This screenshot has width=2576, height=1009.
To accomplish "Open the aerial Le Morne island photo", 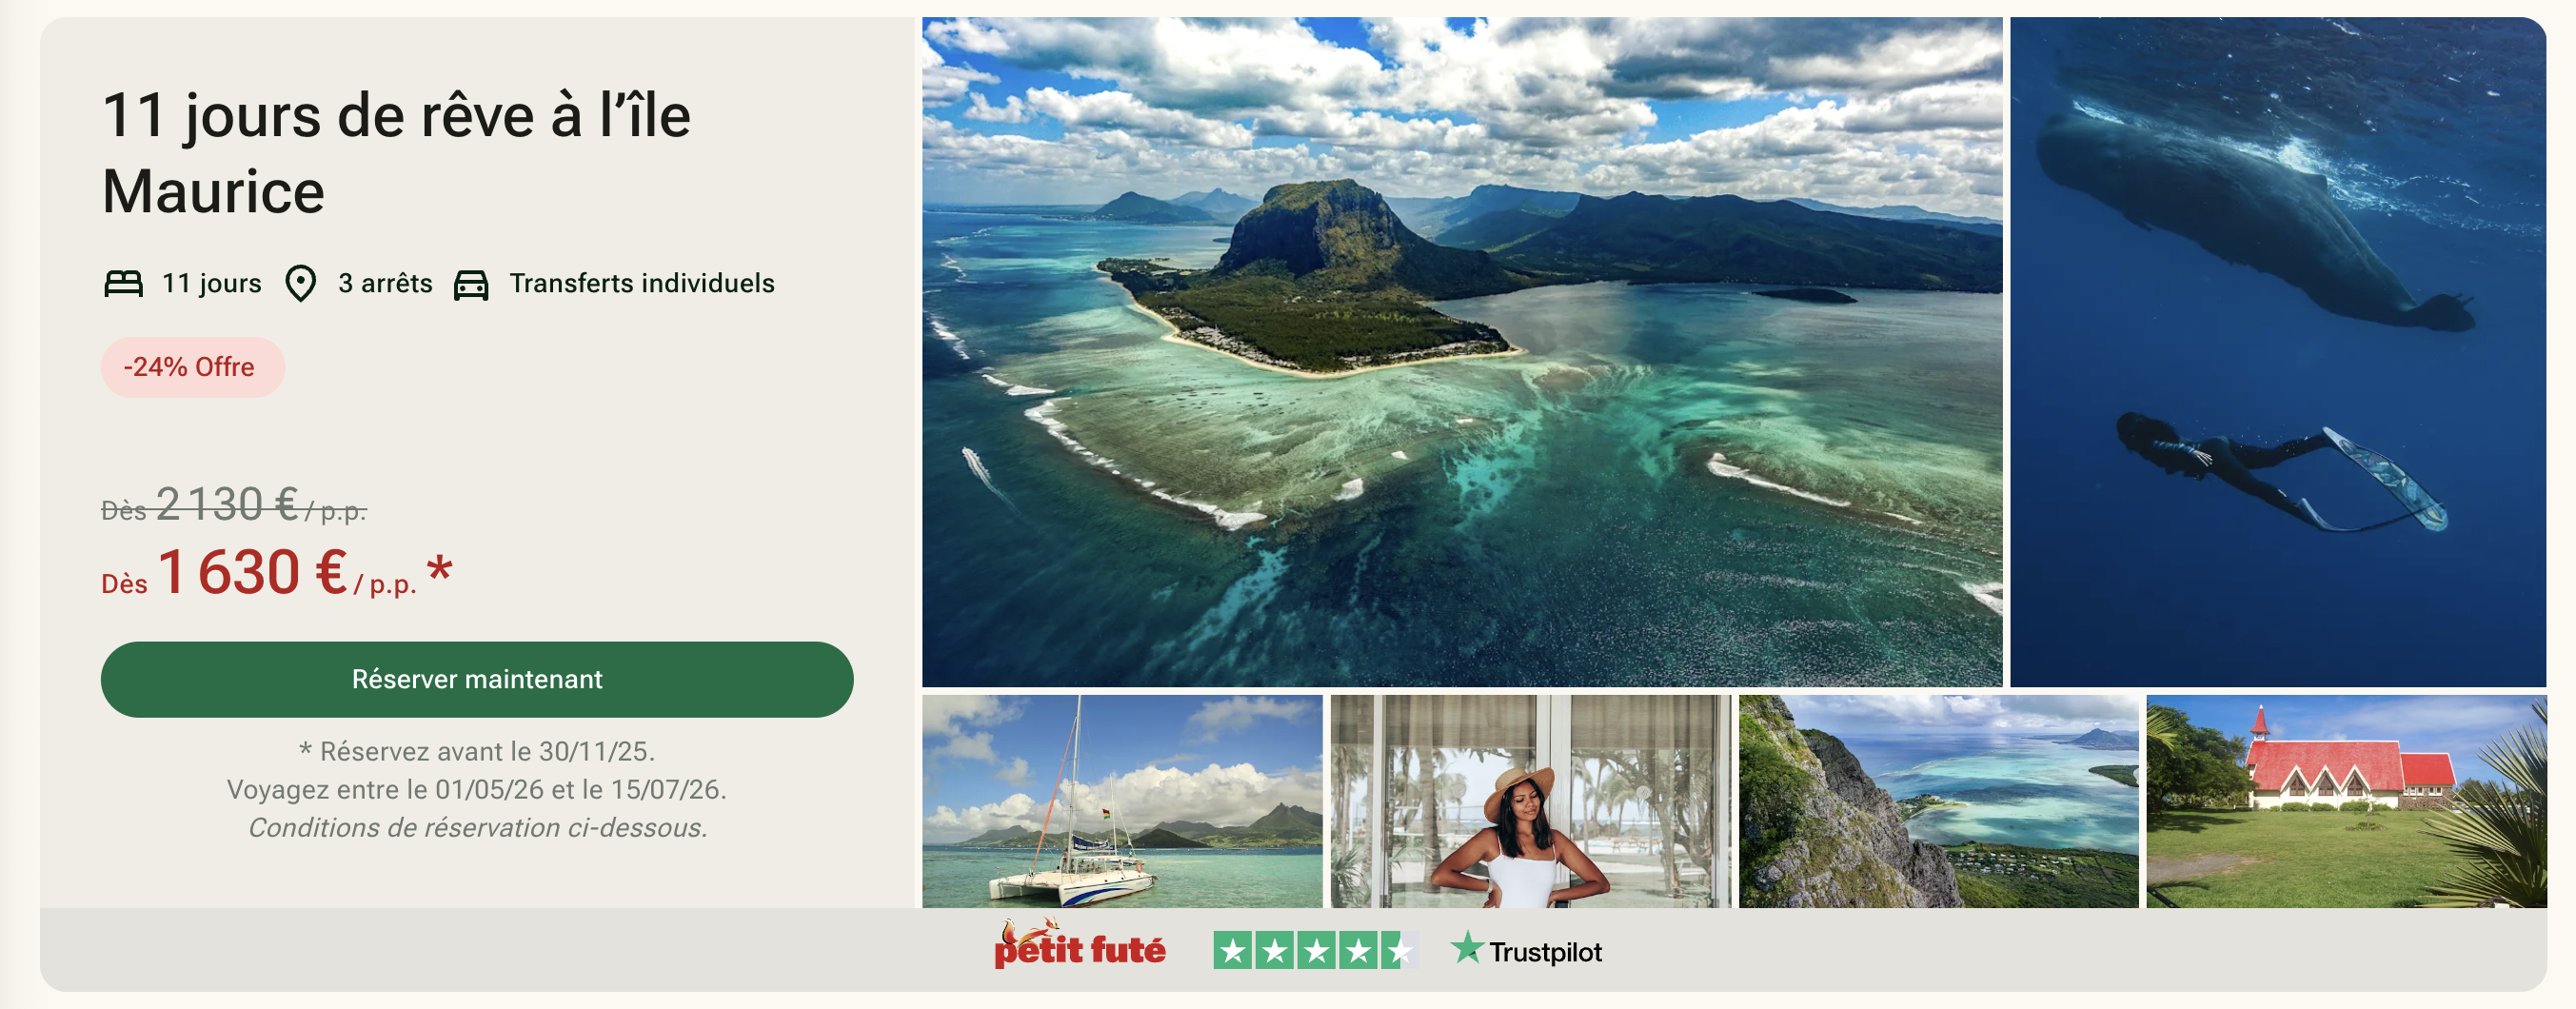I will pyautogui.click(x=1462, y=351).
